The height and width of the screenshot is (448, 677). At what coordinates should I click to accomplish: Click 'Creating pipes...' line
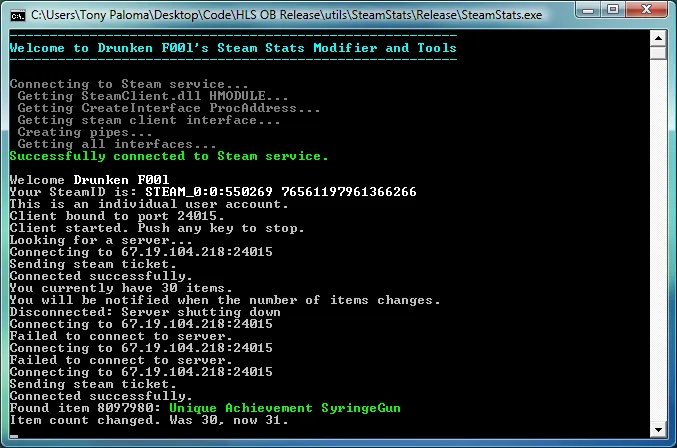(x=85, y=132)
